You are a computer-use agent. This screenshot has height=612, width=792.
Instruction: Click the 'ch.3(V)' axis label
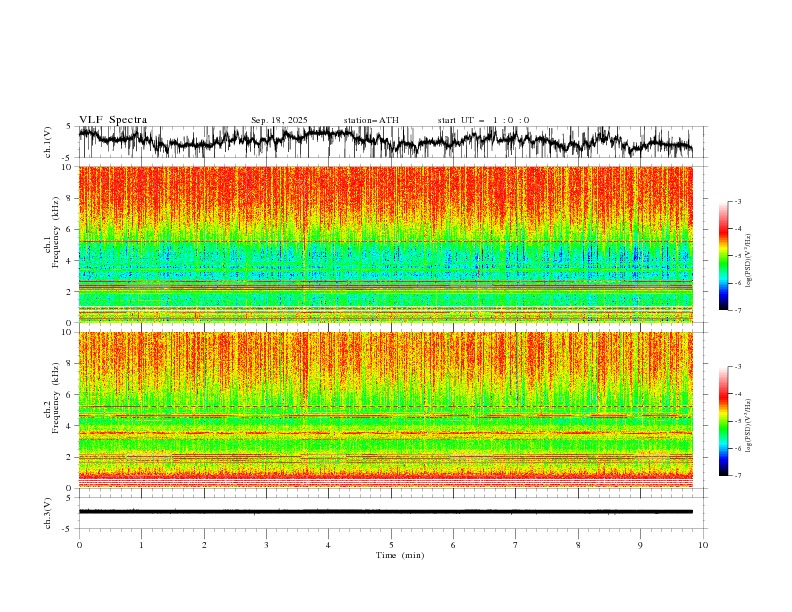[48, 513]
